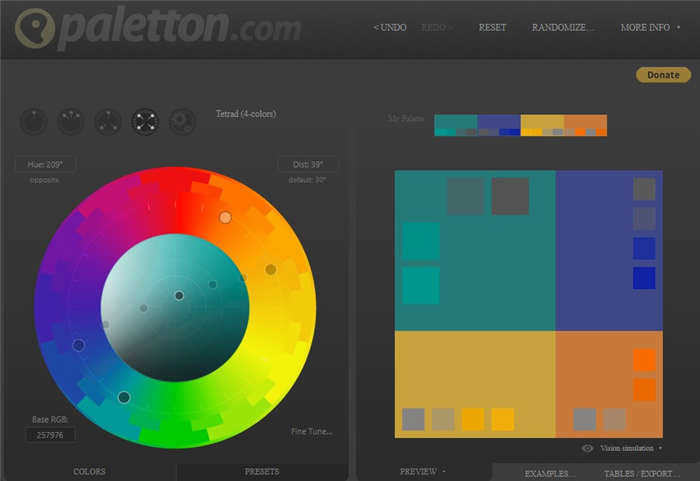This screenshot has height=481, width=700.
Task: Select the Triad (3-colors) mode icon
Action: click(108, 121)
